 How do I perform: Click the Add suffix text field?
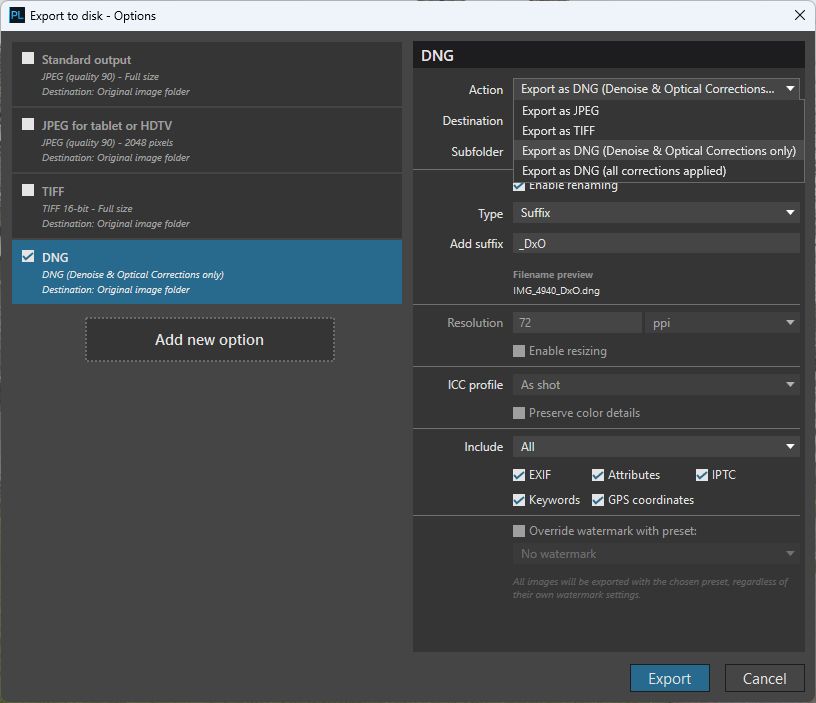point(656,244)
